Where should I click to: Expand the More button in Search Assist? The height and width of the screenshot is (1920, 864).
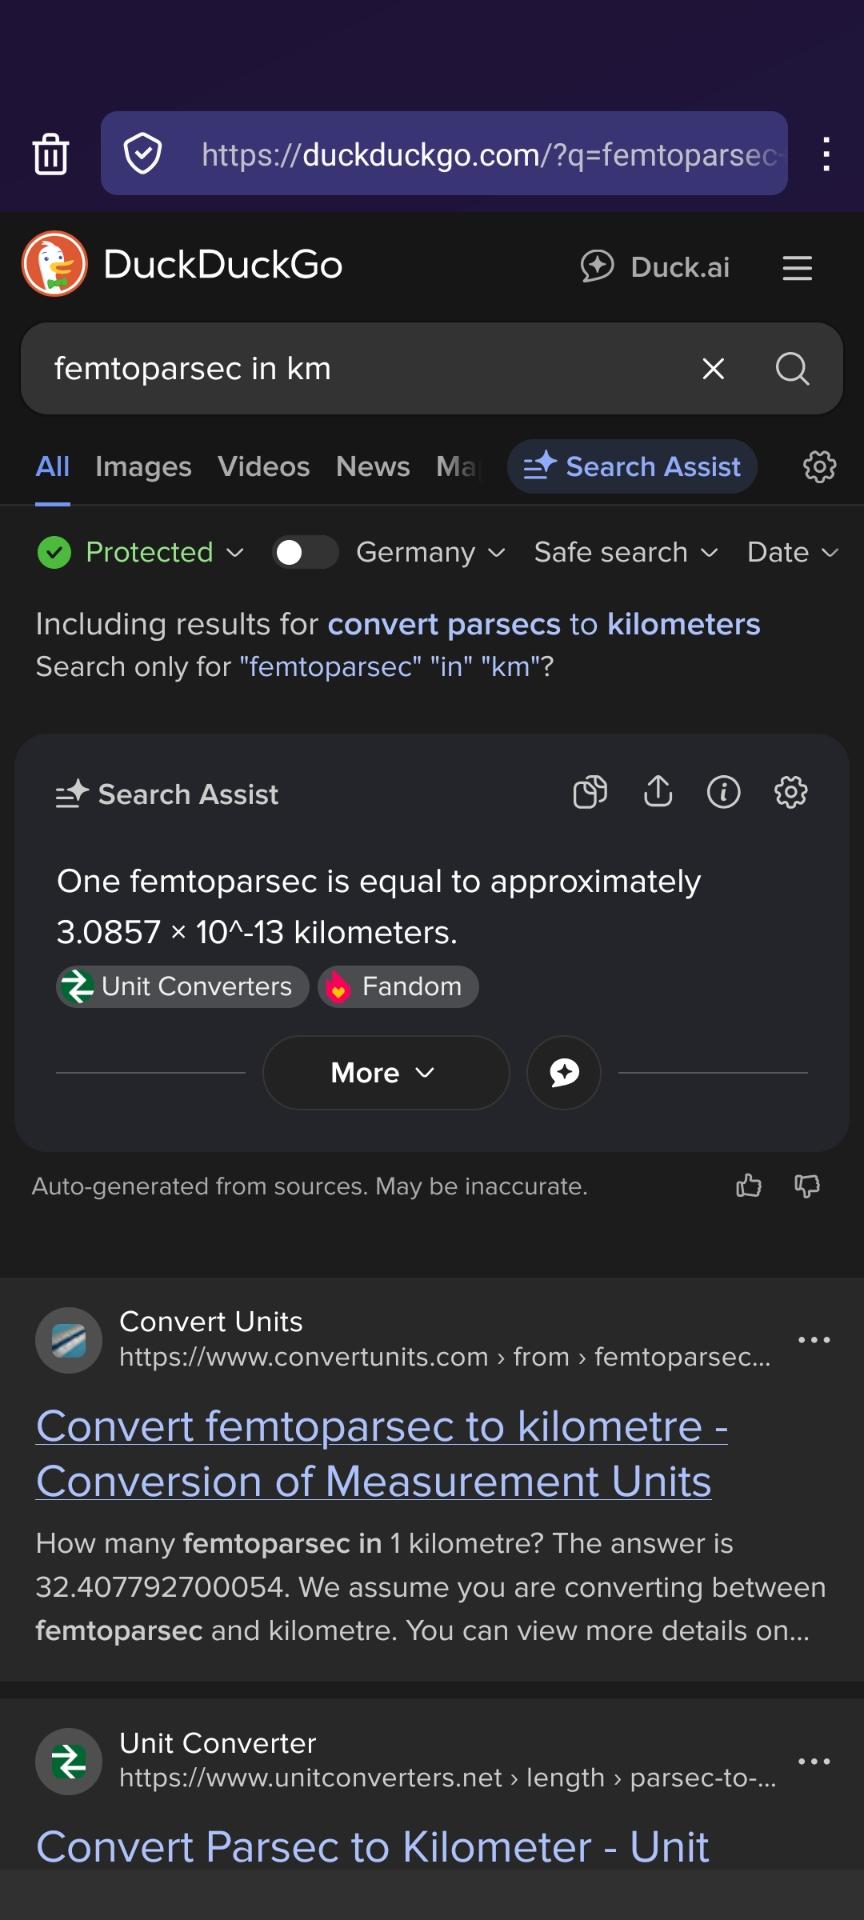385,1073
